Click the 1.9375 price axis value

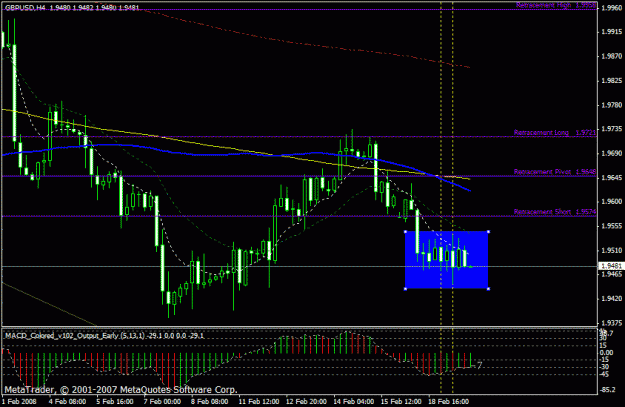pos(611,323)
